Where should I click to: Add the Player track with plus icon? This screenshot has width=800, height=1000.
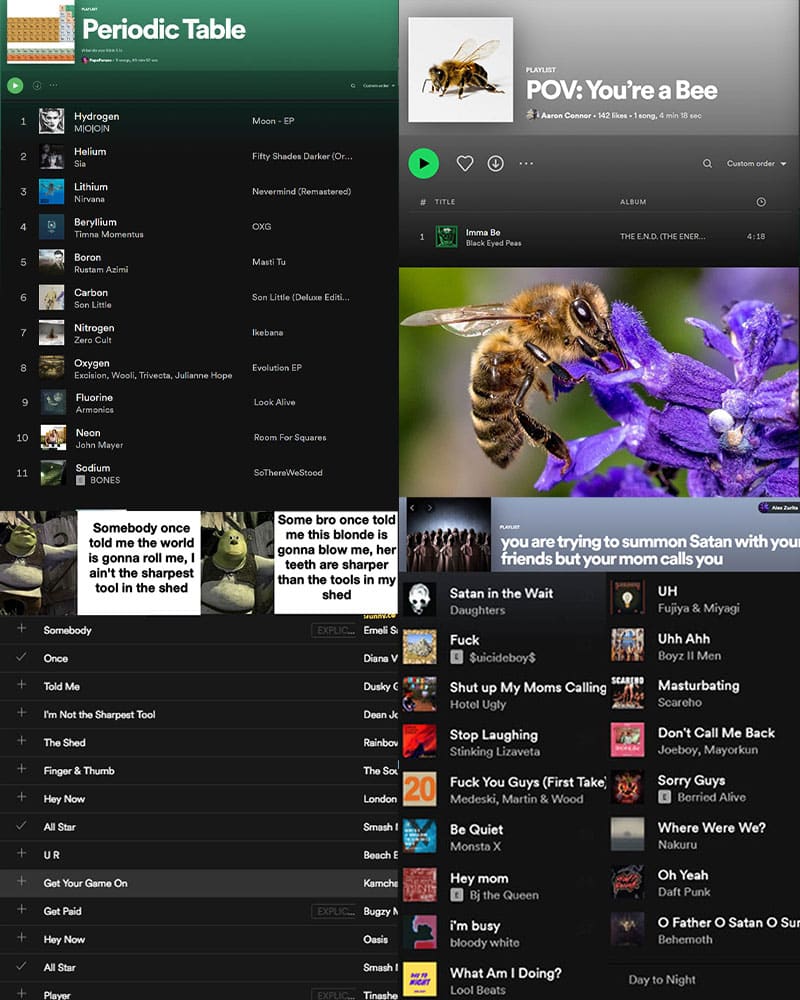tap(22, 994)
